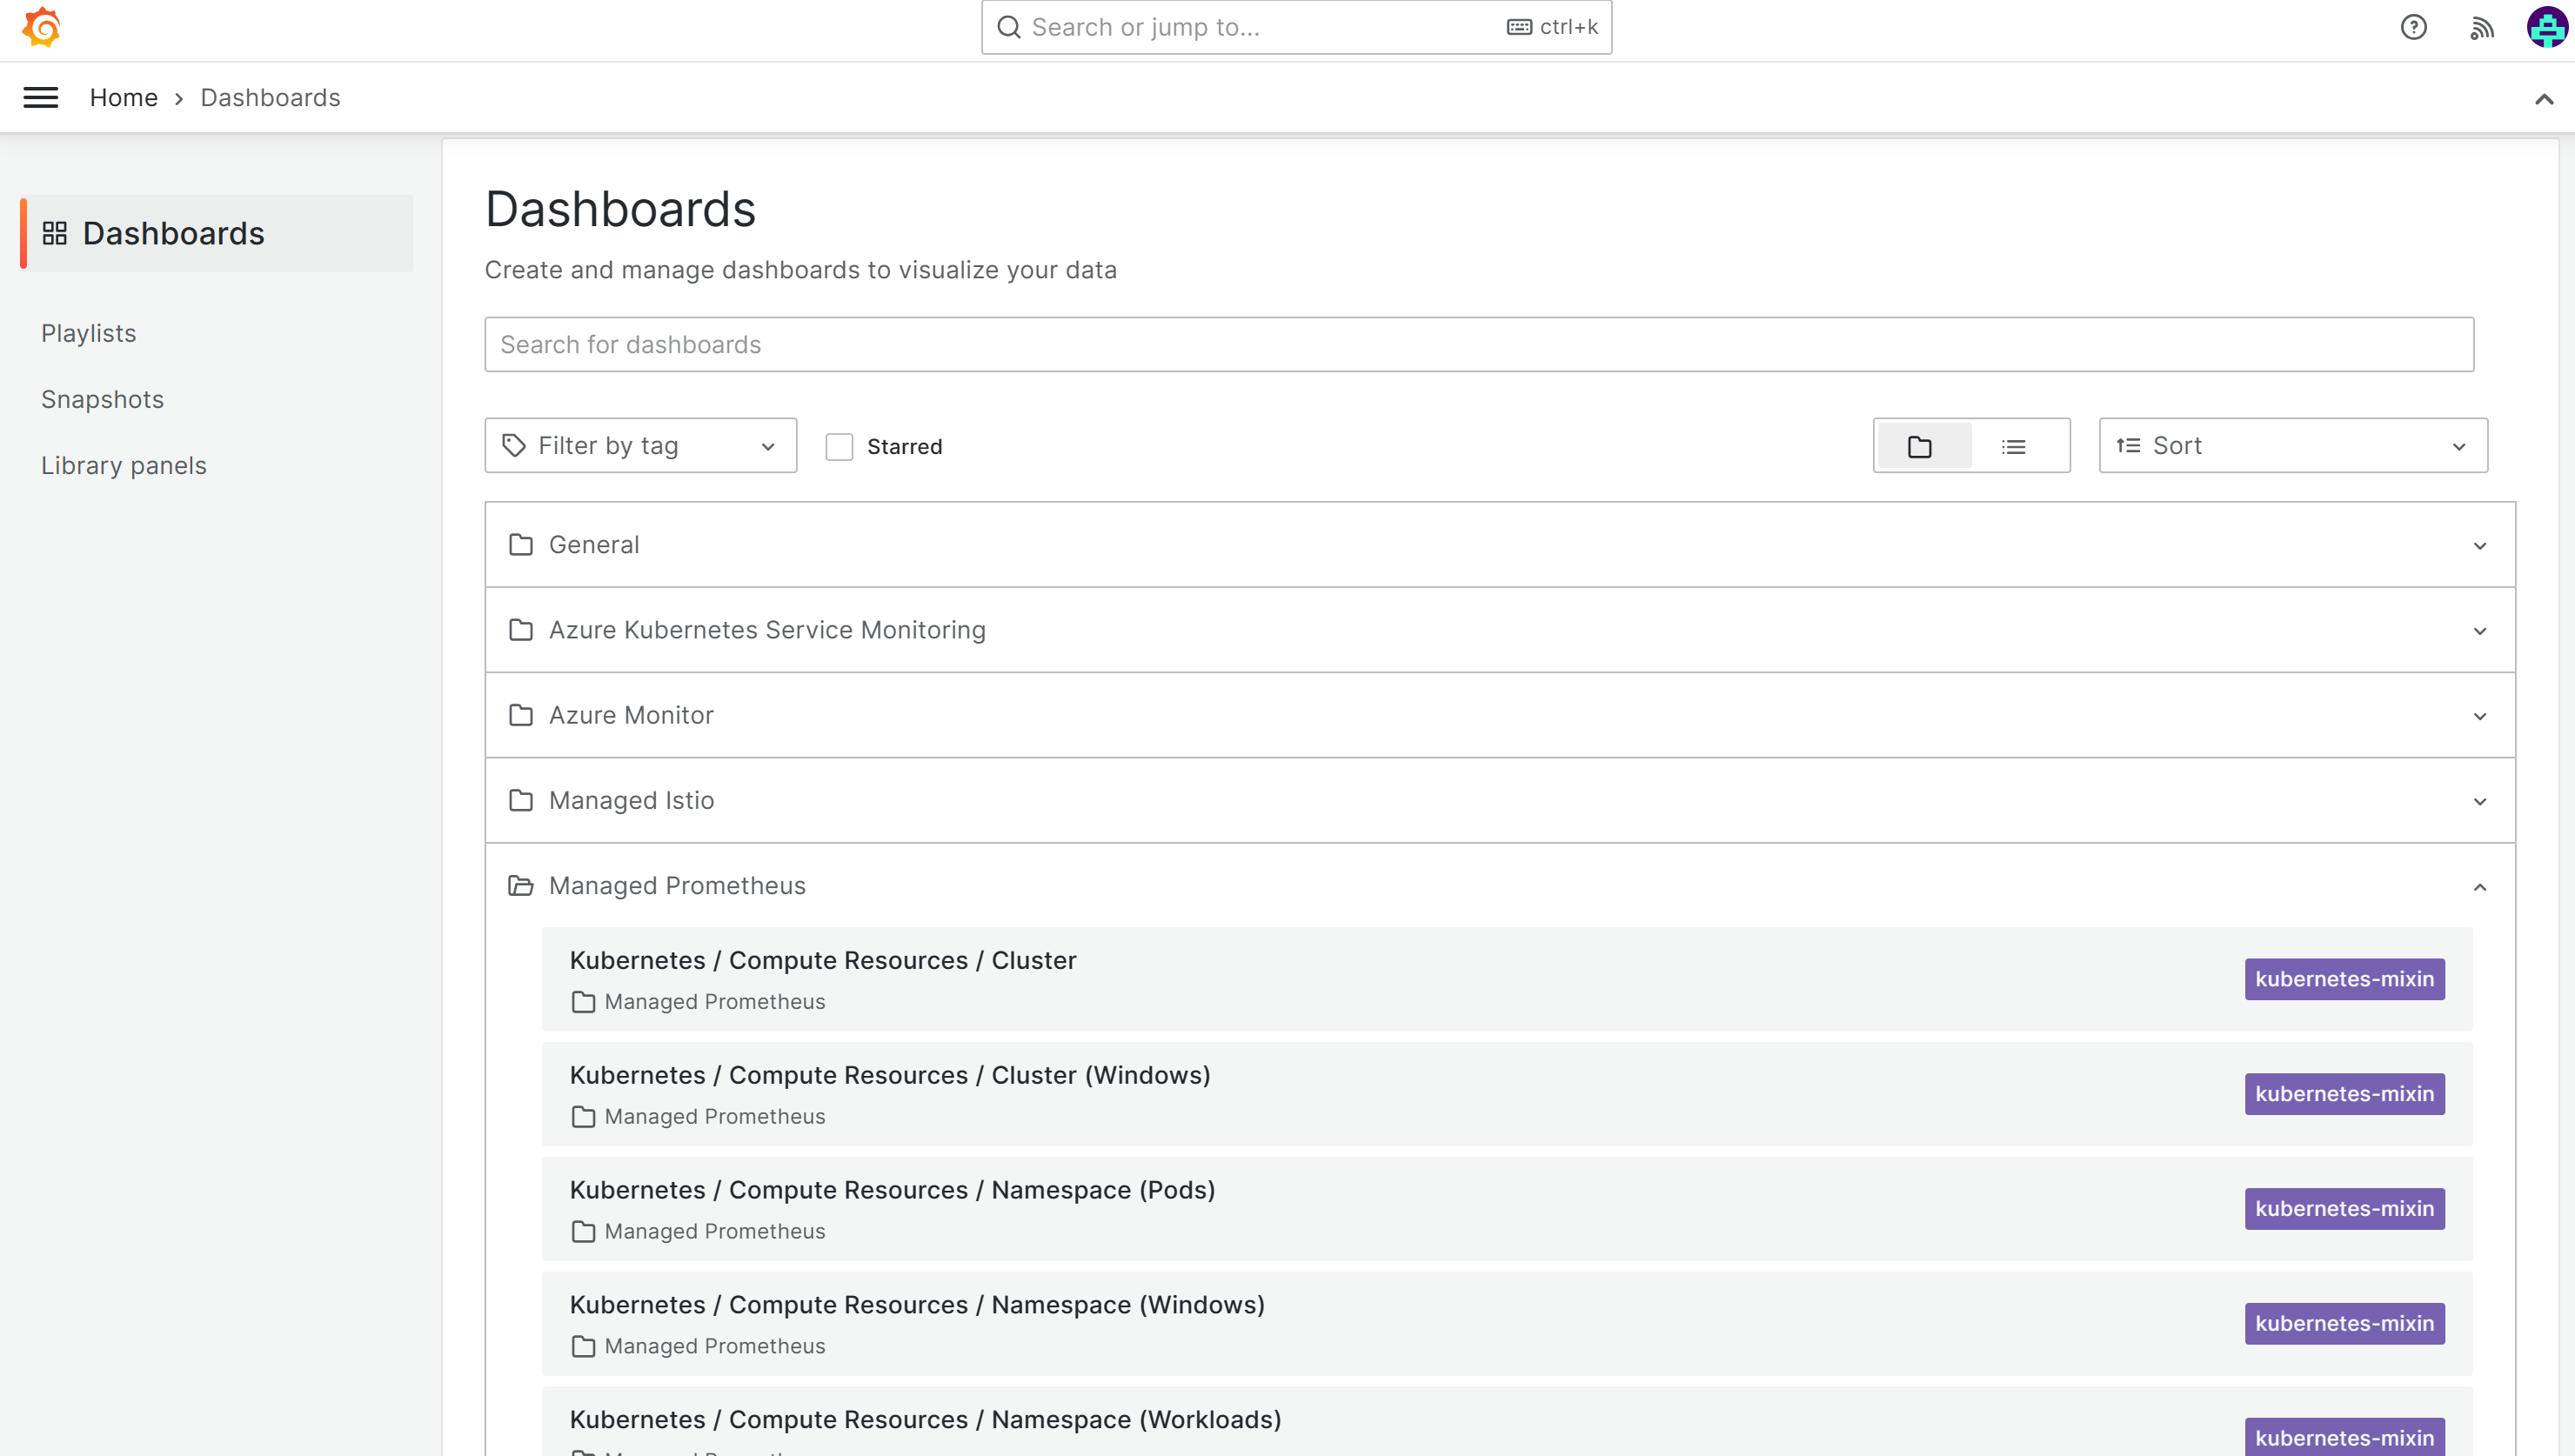Click folder icon under Cluster (Windows) dashboard
This screenshot has height=1456, width=2575.
coord(584,1117)
